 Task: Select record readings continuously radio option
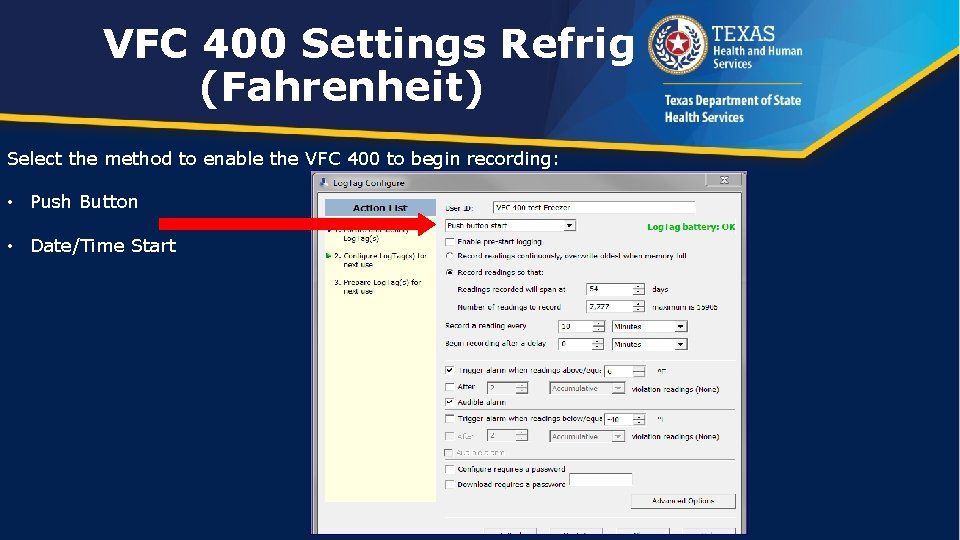(x=450, y=256)
